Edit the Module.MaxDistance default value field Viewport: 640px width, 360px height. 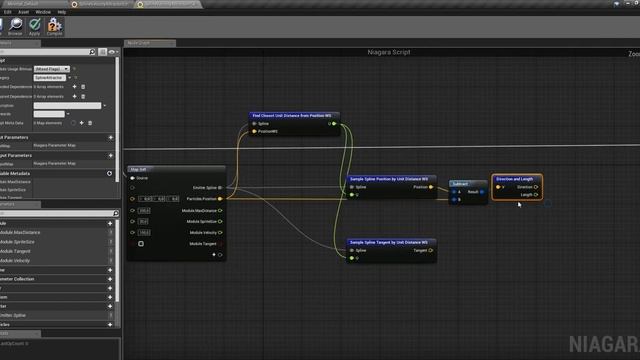pyautogui.click(x=144, y=211)
